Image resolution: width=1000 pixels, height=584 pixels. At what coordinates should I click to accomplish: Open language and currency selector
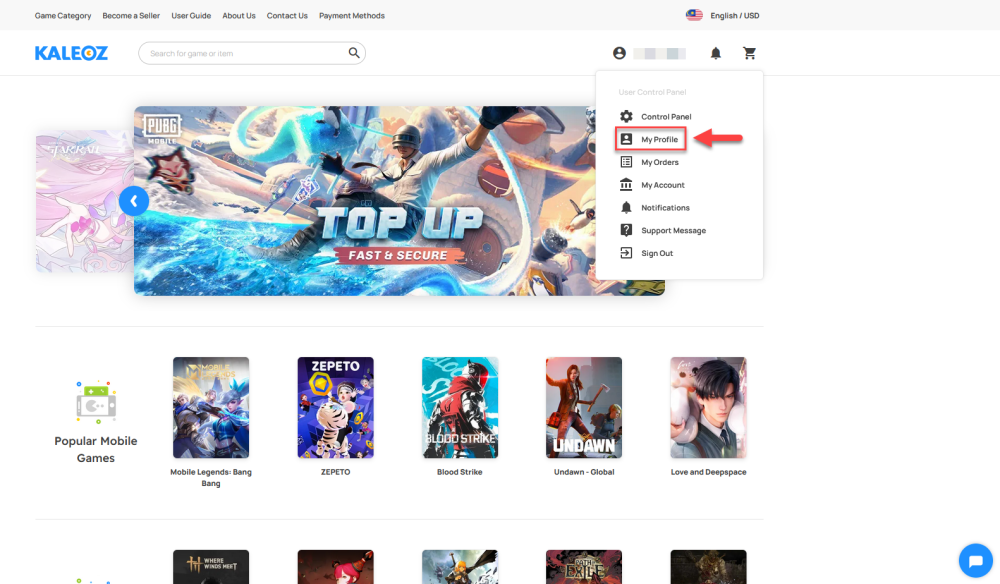722,15
